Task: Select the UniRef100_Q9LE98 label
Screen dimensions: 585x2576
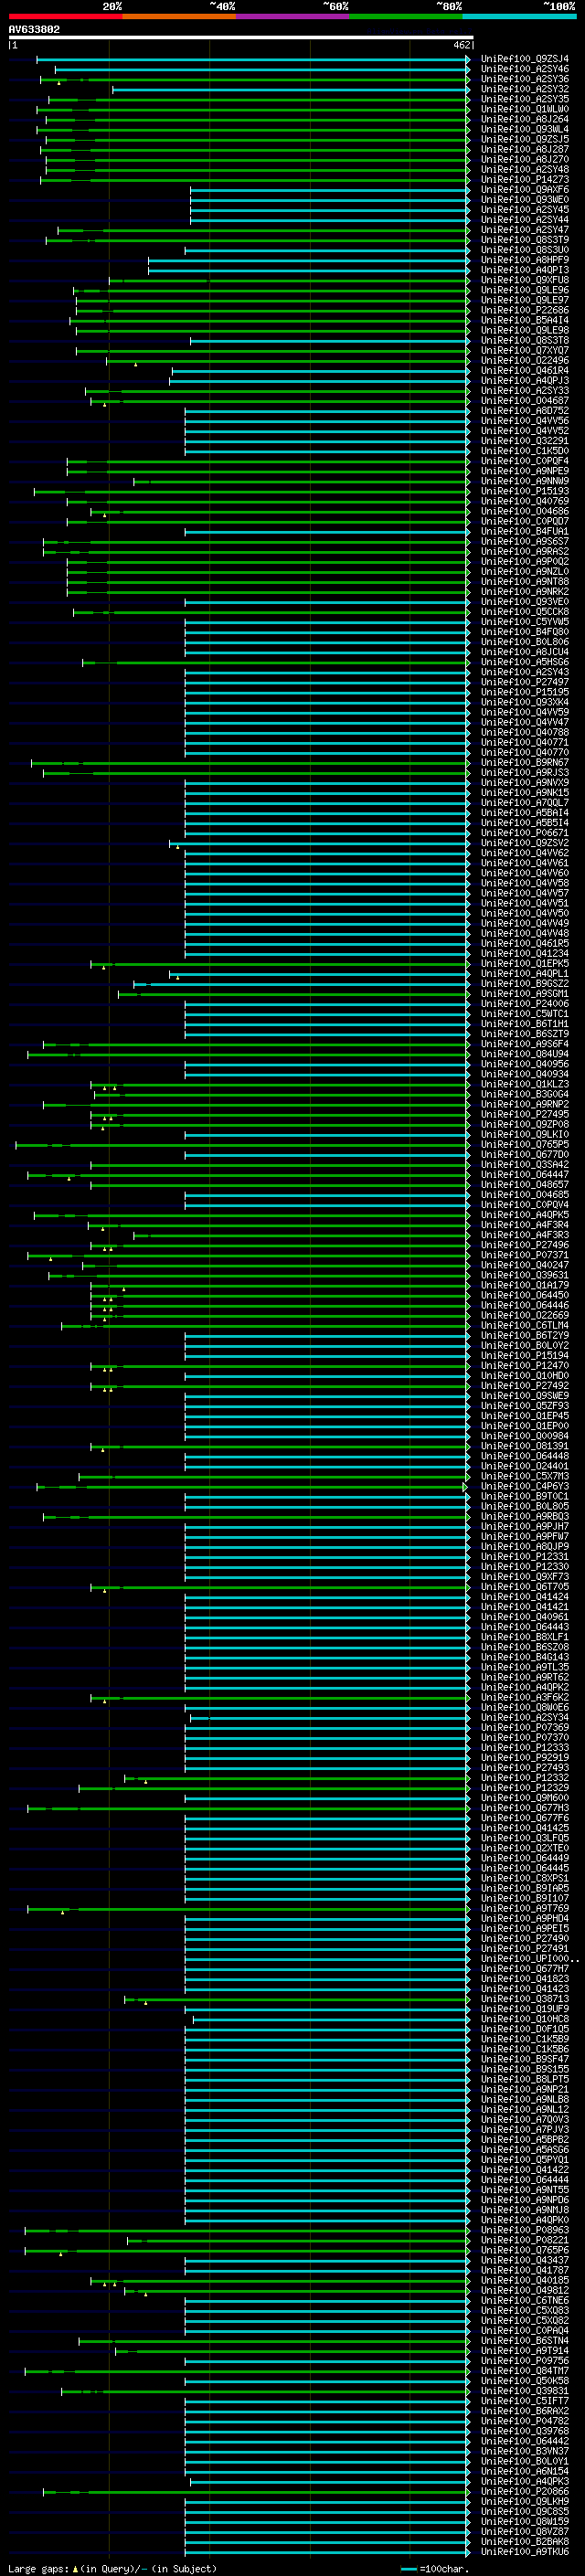Action: coord(525,330)
